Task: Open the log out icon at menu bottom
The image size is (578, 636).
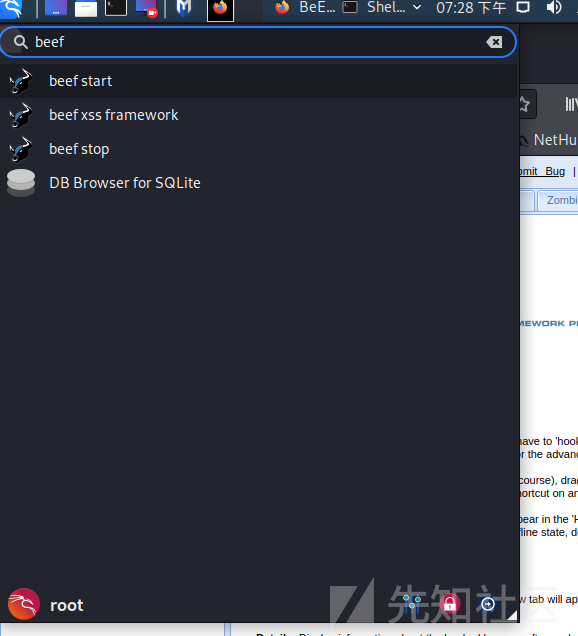Action: [x=488, y=604]
